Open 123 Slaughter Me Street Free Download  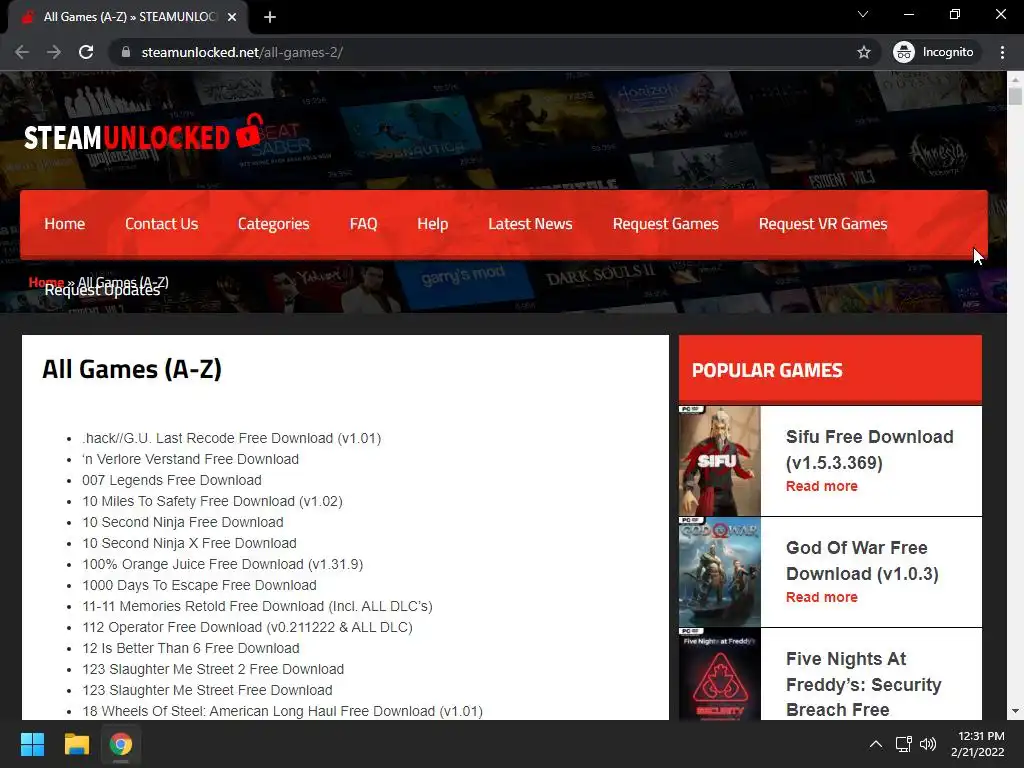(207, 690)
